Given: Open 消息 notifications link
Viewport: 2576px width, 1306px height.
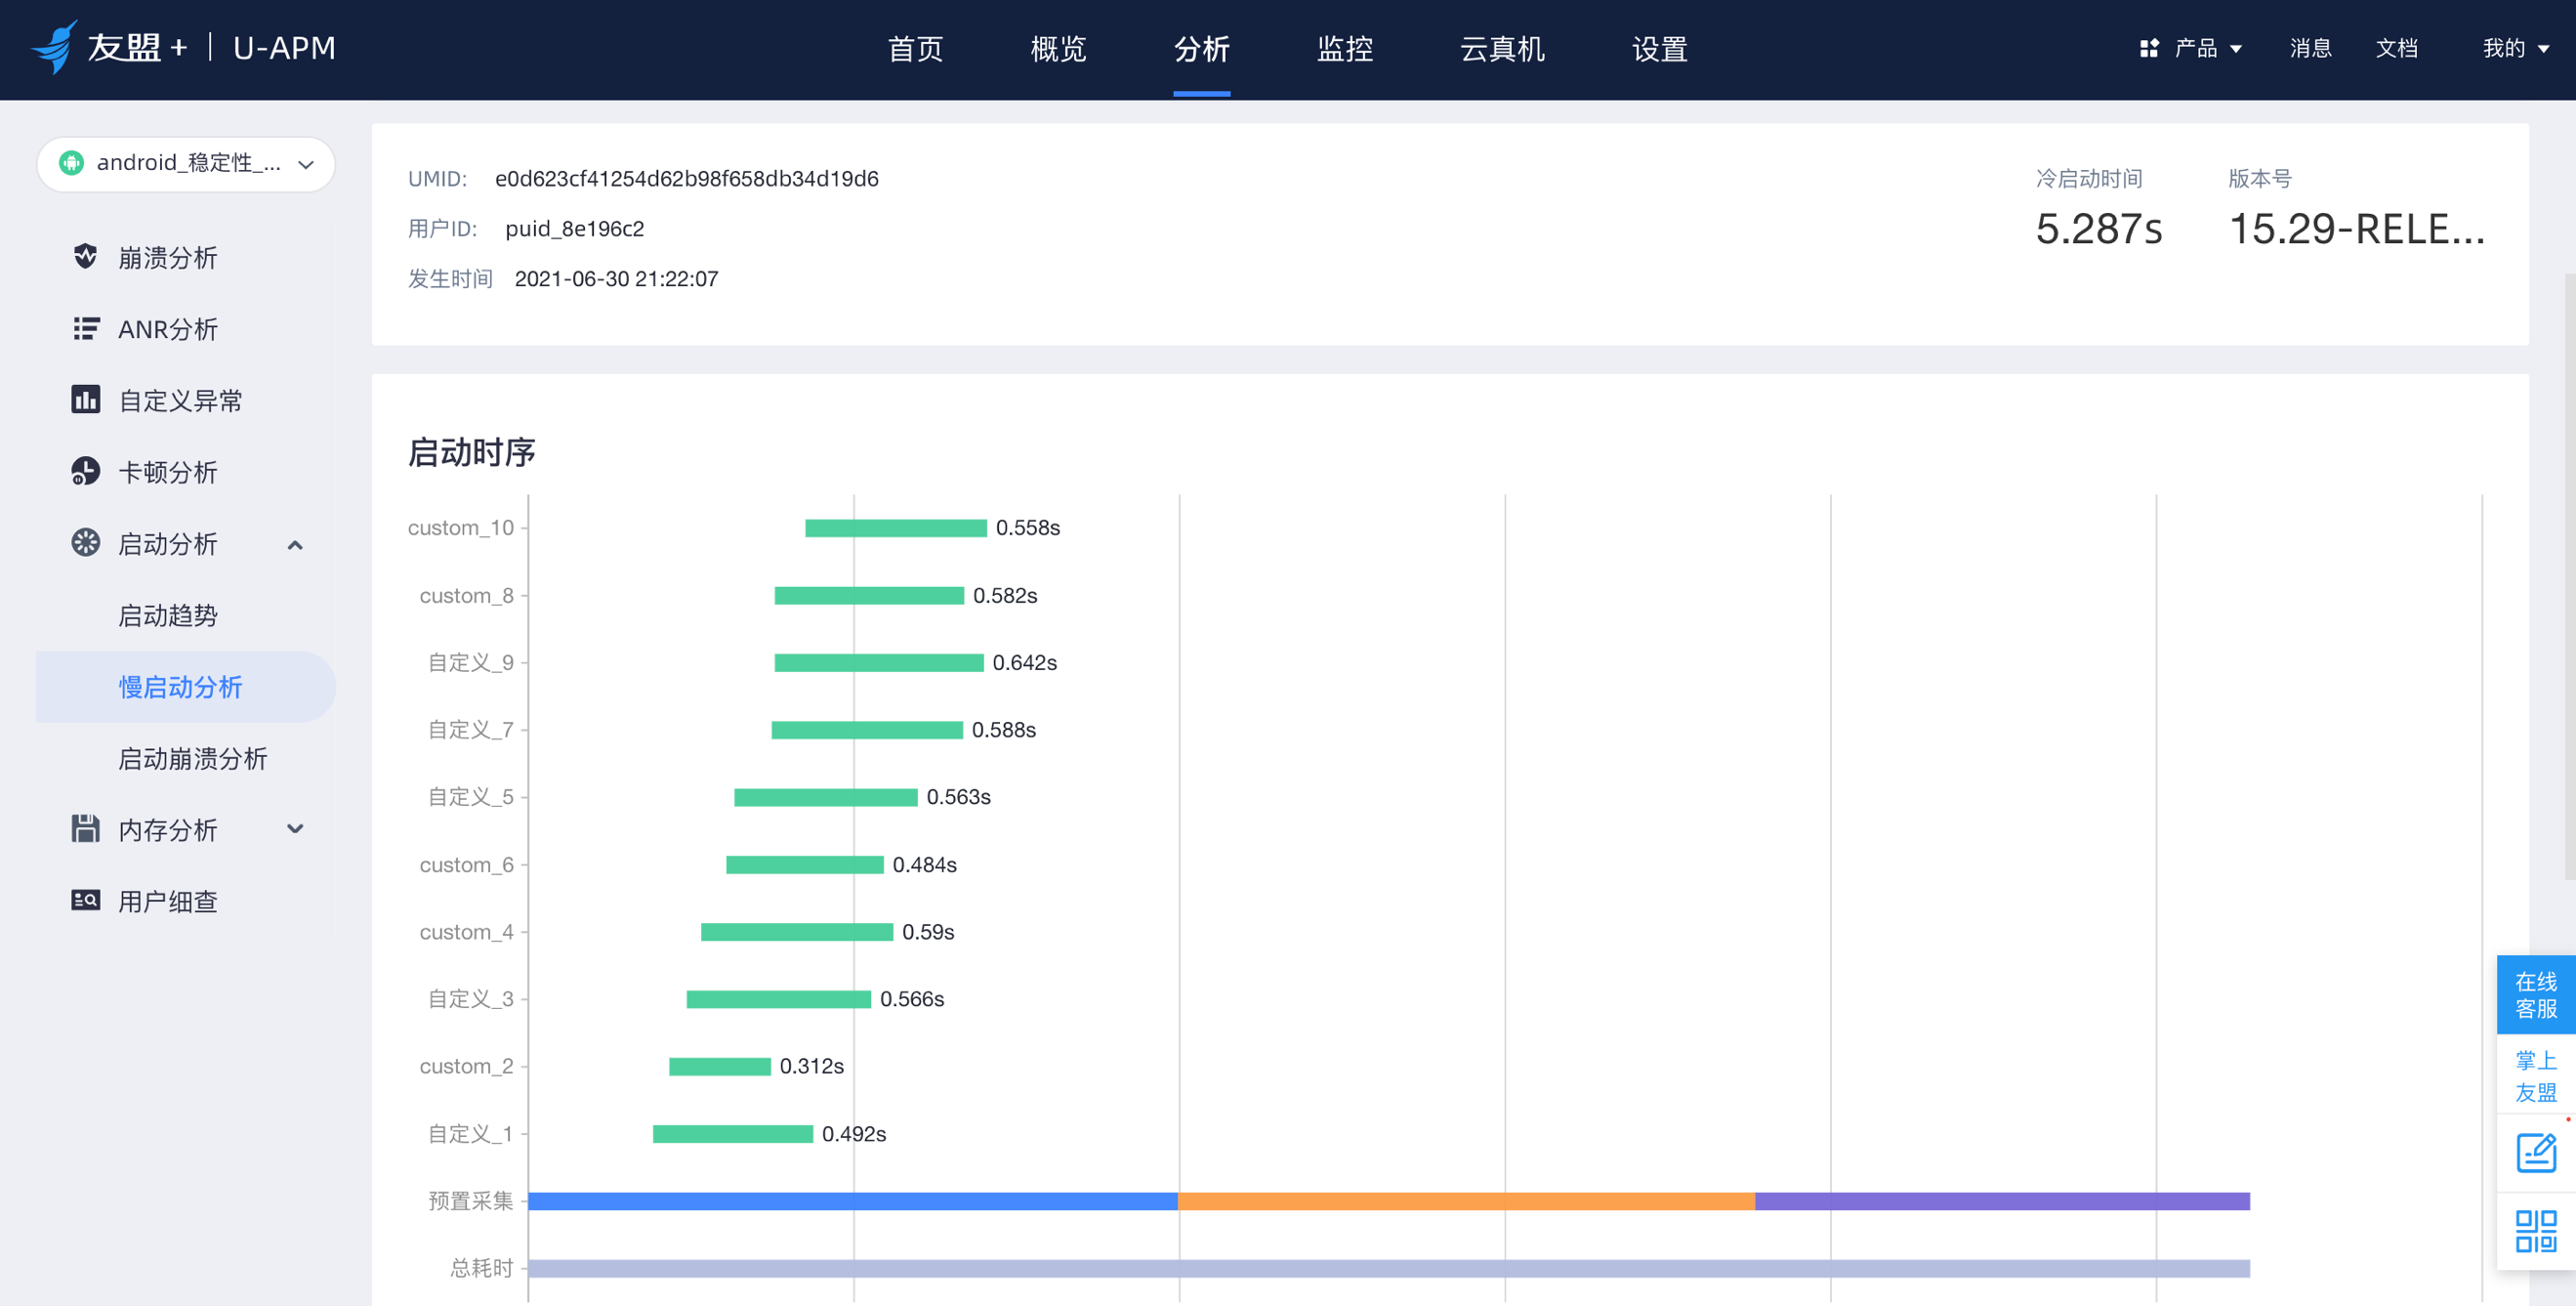Looking at the screenshot, I should (x=2310, y=48).
